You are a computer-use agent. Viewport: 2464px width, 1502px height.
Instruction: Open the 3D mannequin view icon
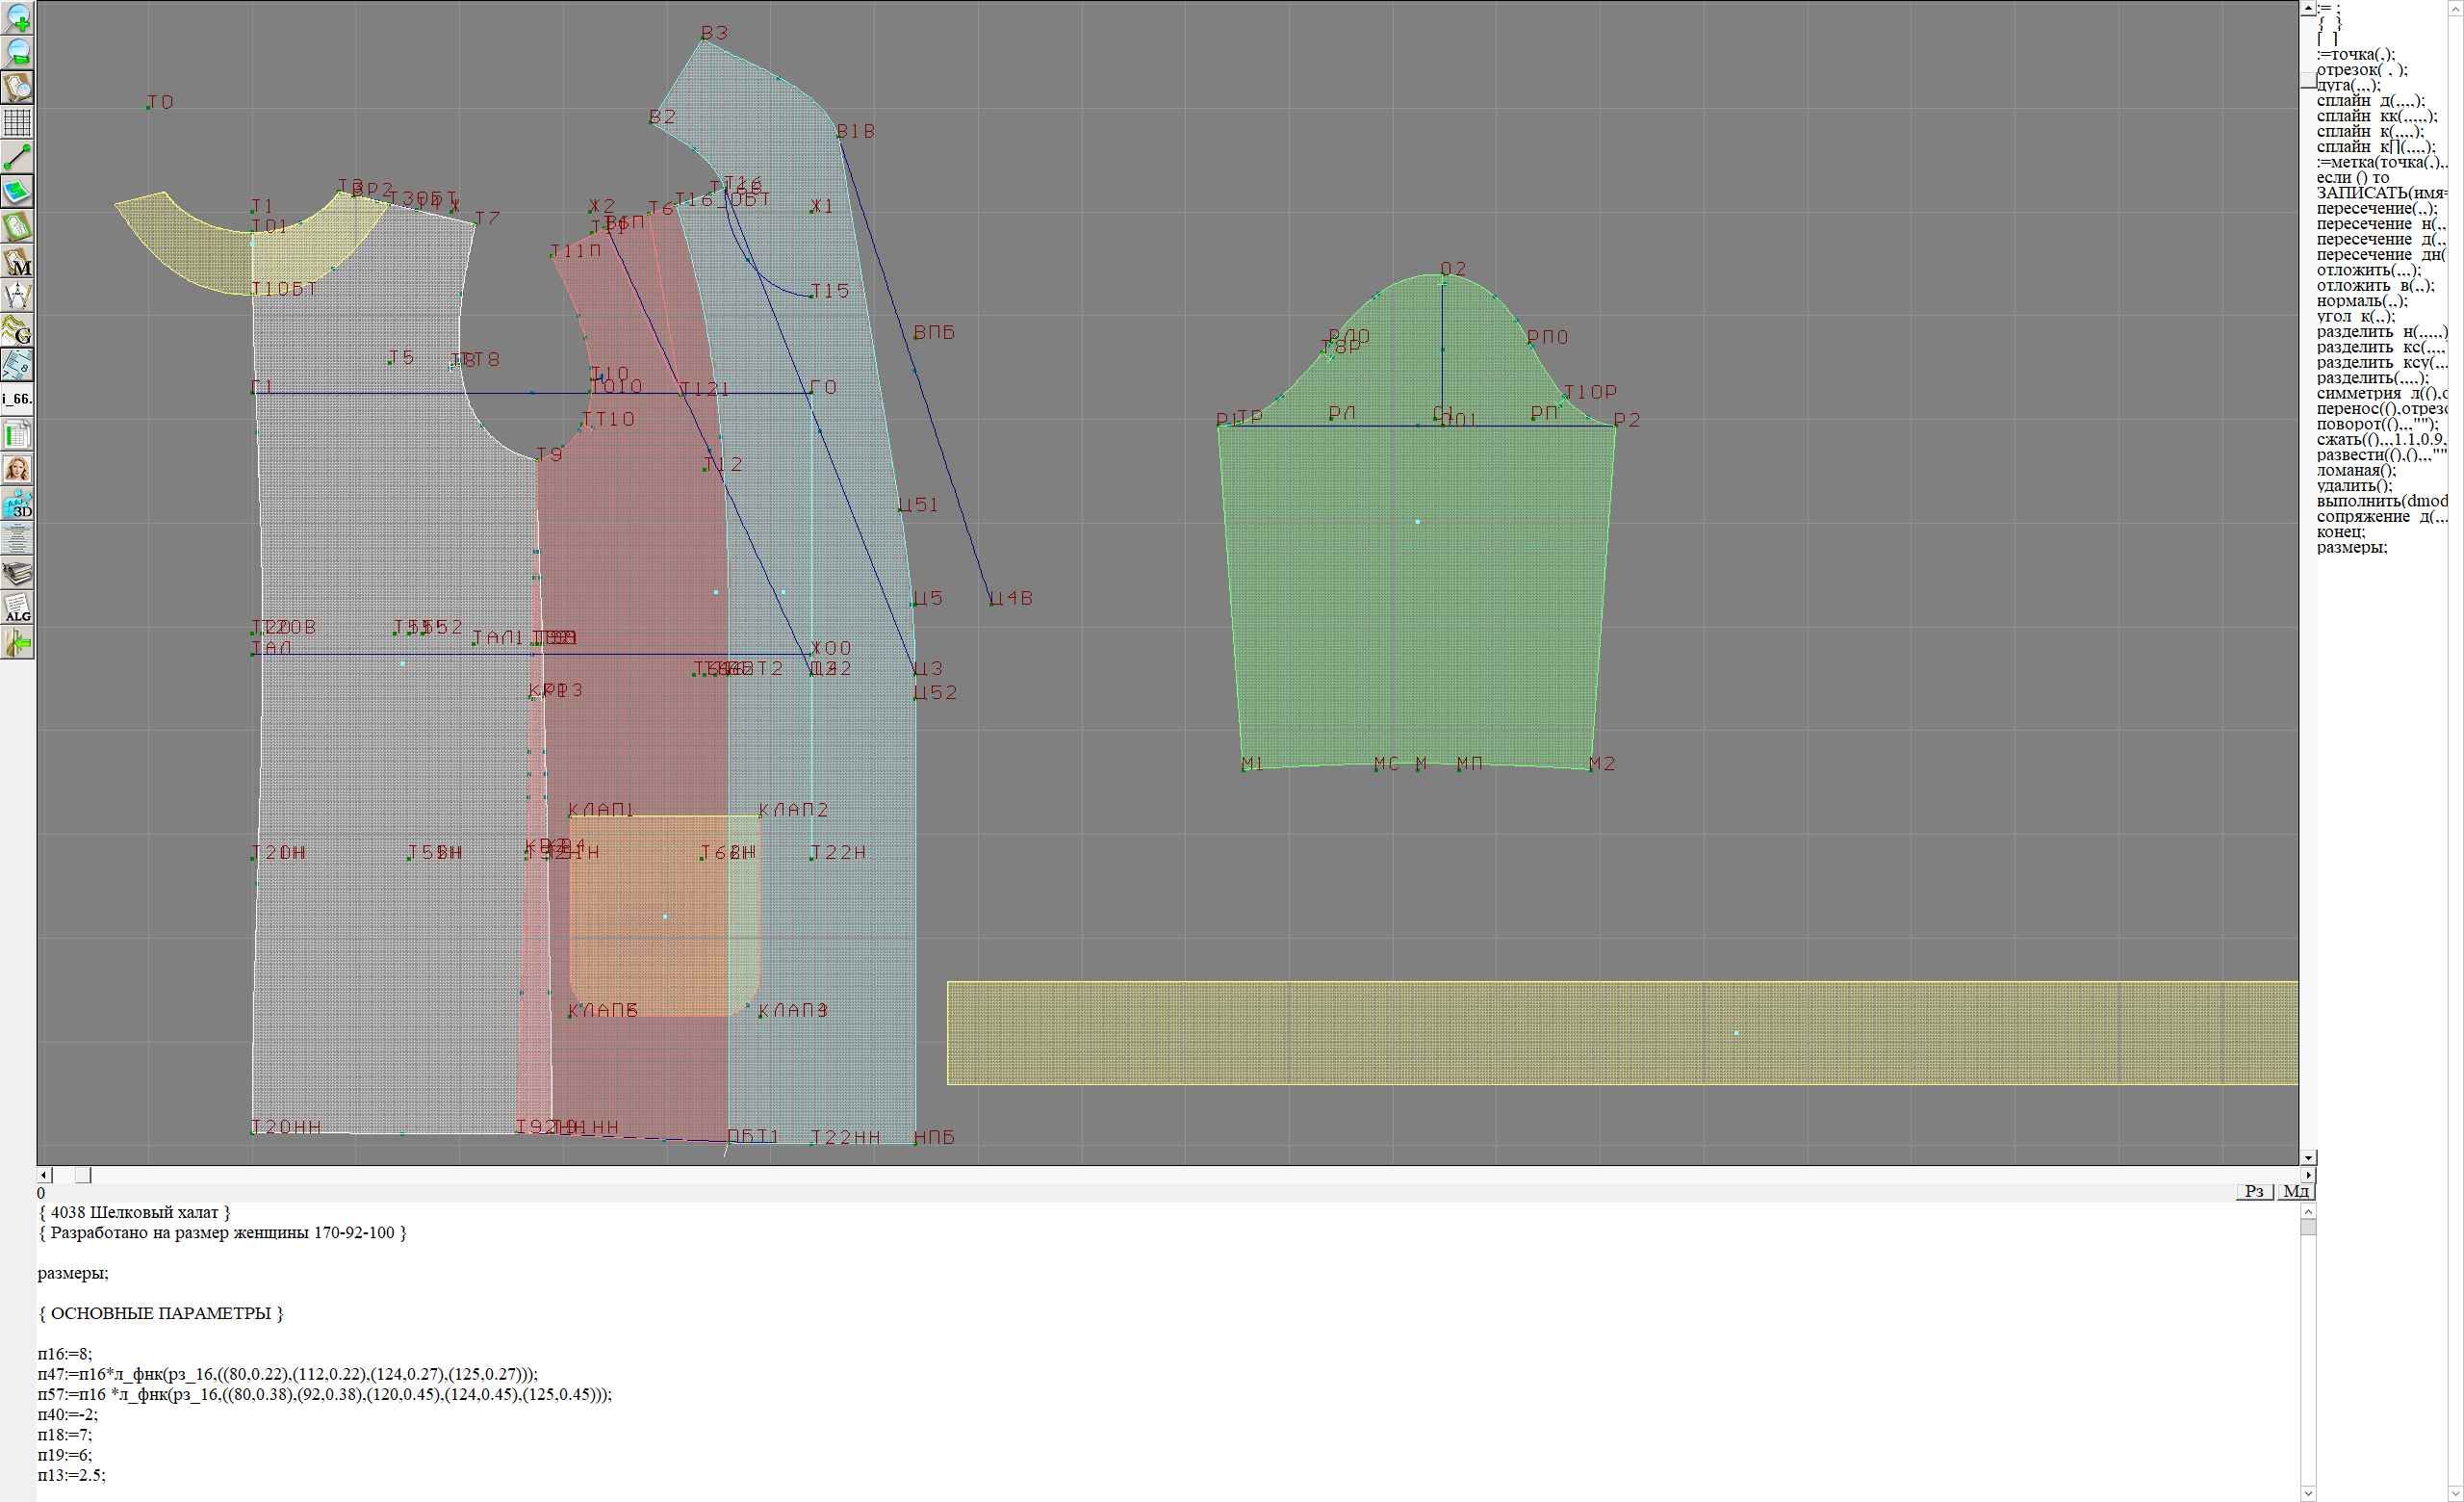pos(18,504)
